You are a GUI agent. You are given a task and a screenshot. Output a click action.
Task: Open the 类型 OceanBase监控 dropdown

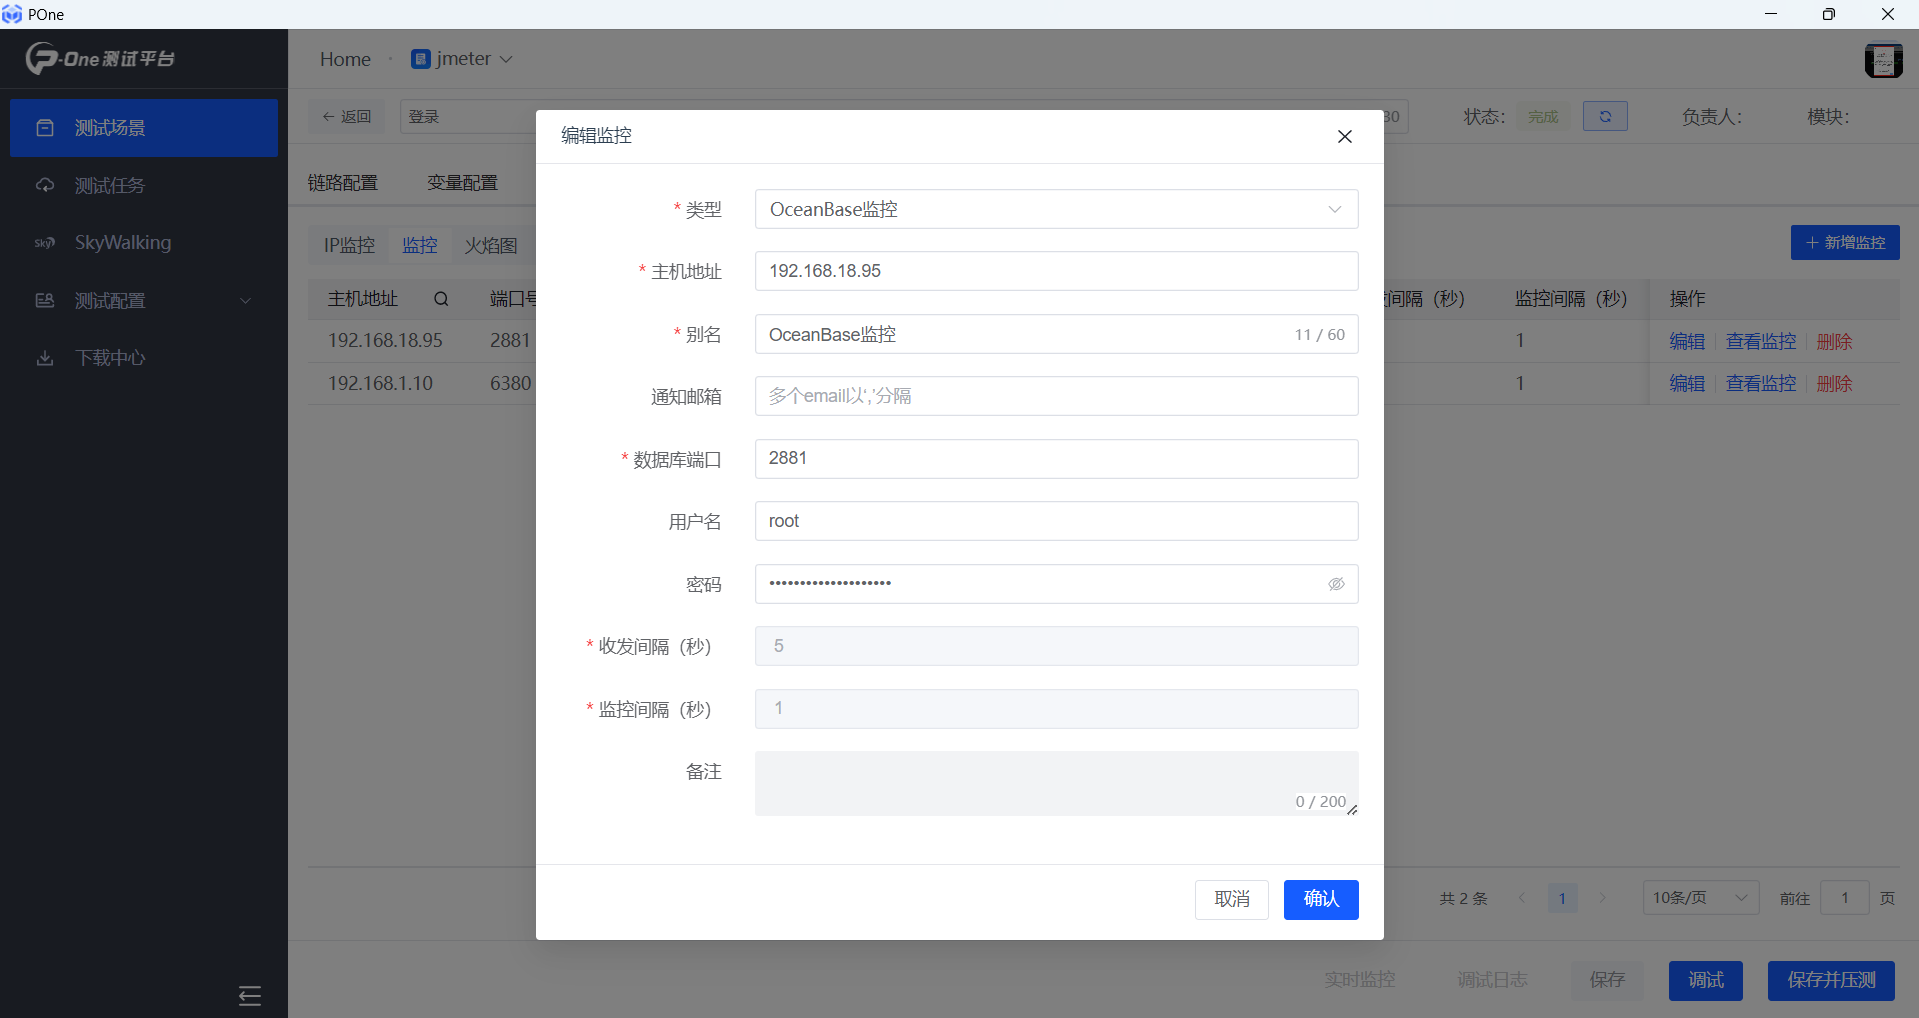(x=1055, y=210)
